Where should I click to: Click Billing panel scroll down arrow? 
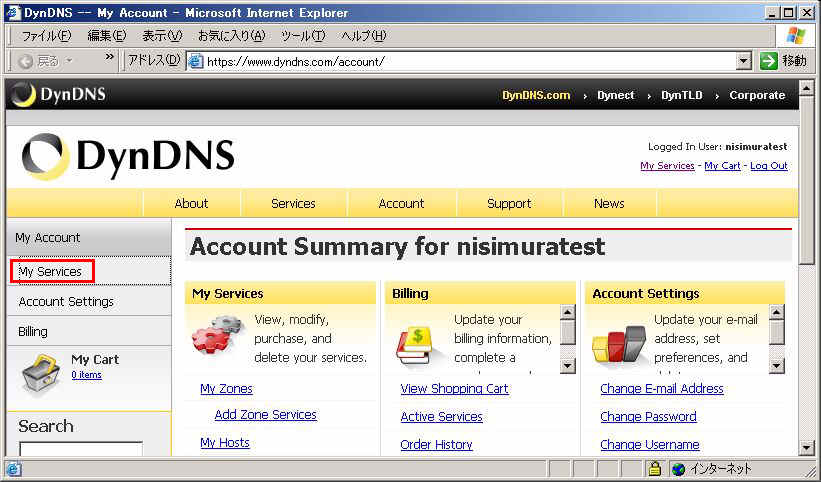point(568,365)
